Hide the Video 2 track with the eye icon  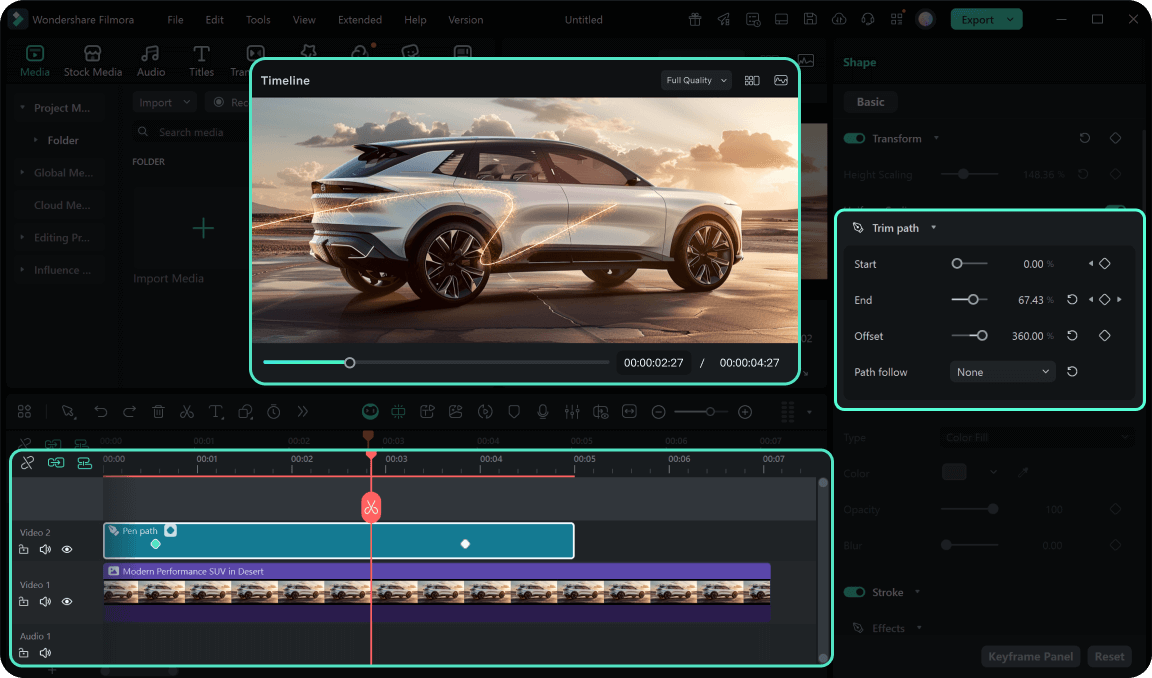tap(67, 549)
